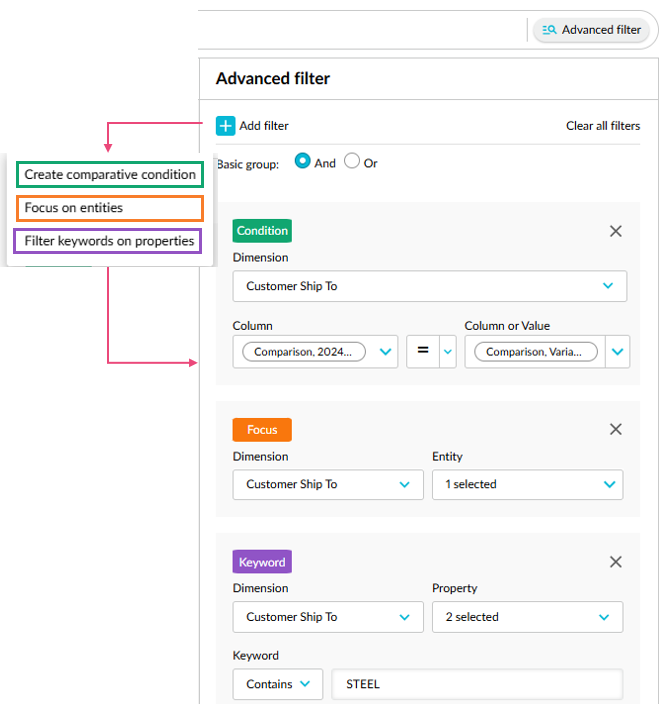Select the Or radio button
This screenshot has width=659, height=704.
(352, 162)
